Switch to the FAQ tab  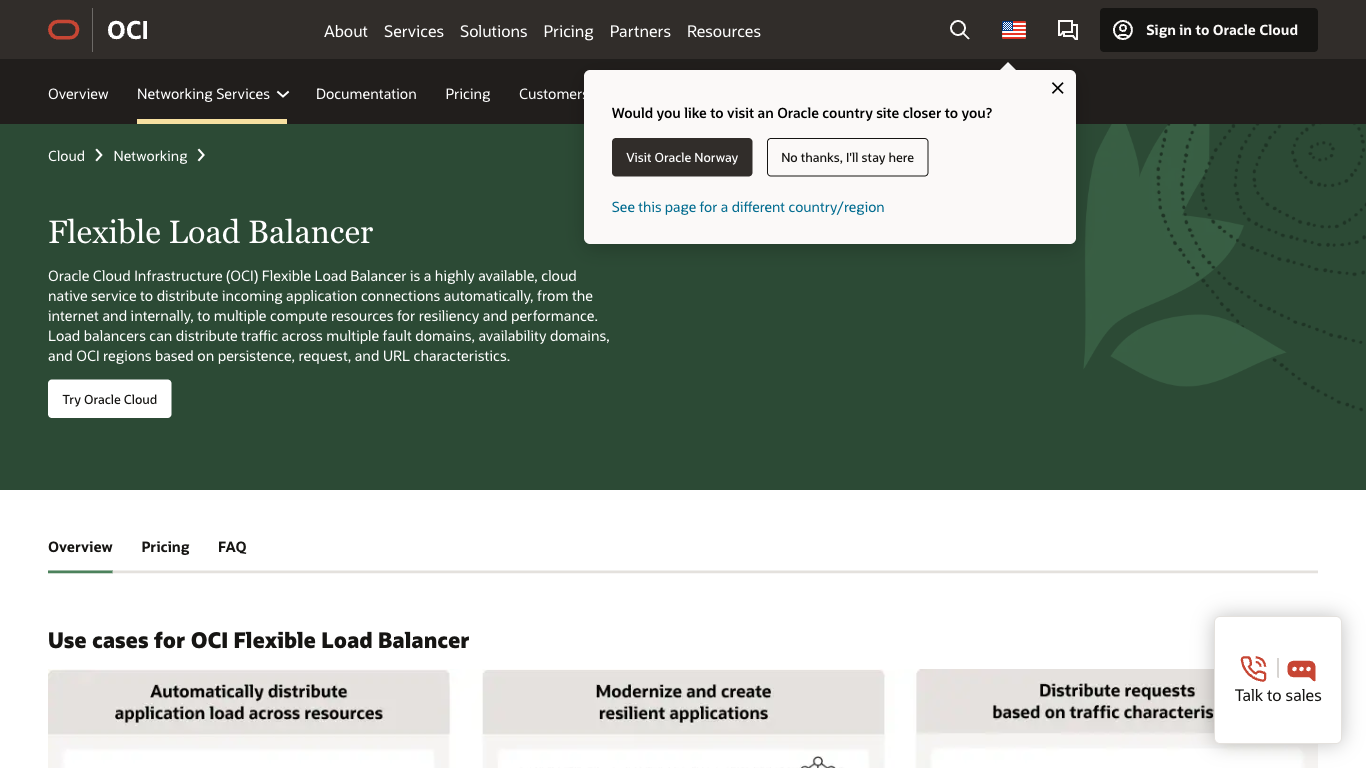[x=232, y=547]
